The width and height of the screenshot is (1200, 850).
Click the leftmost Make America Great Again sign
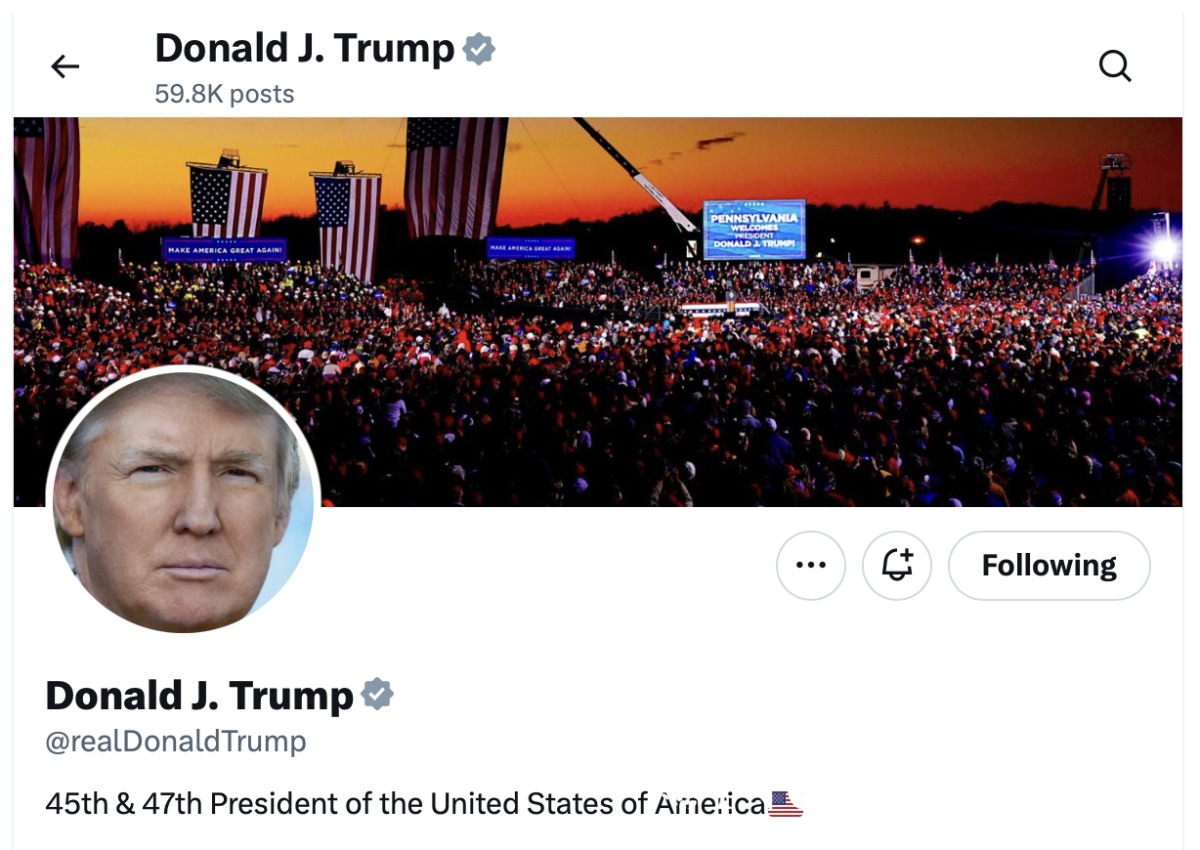pos(225,249)
